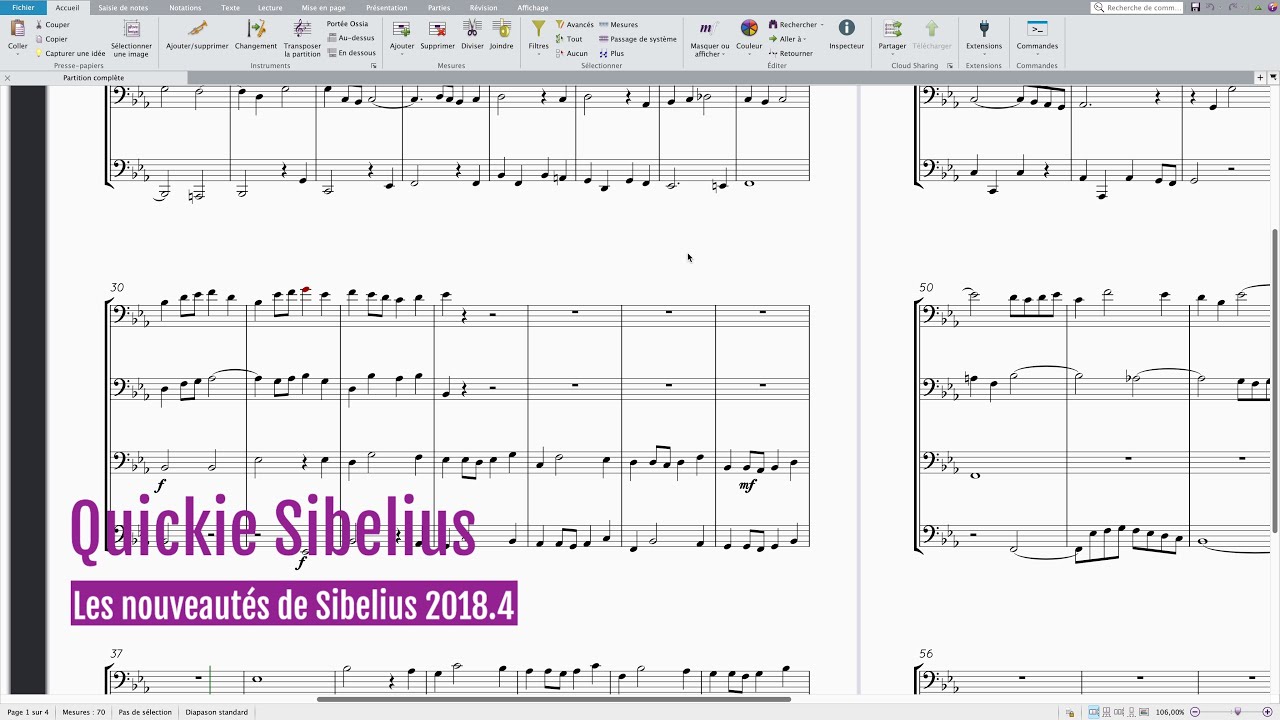This screenshot has height=720, width=1280.
Task: Click Transposer la partition icon
Action: coord(302,29)
